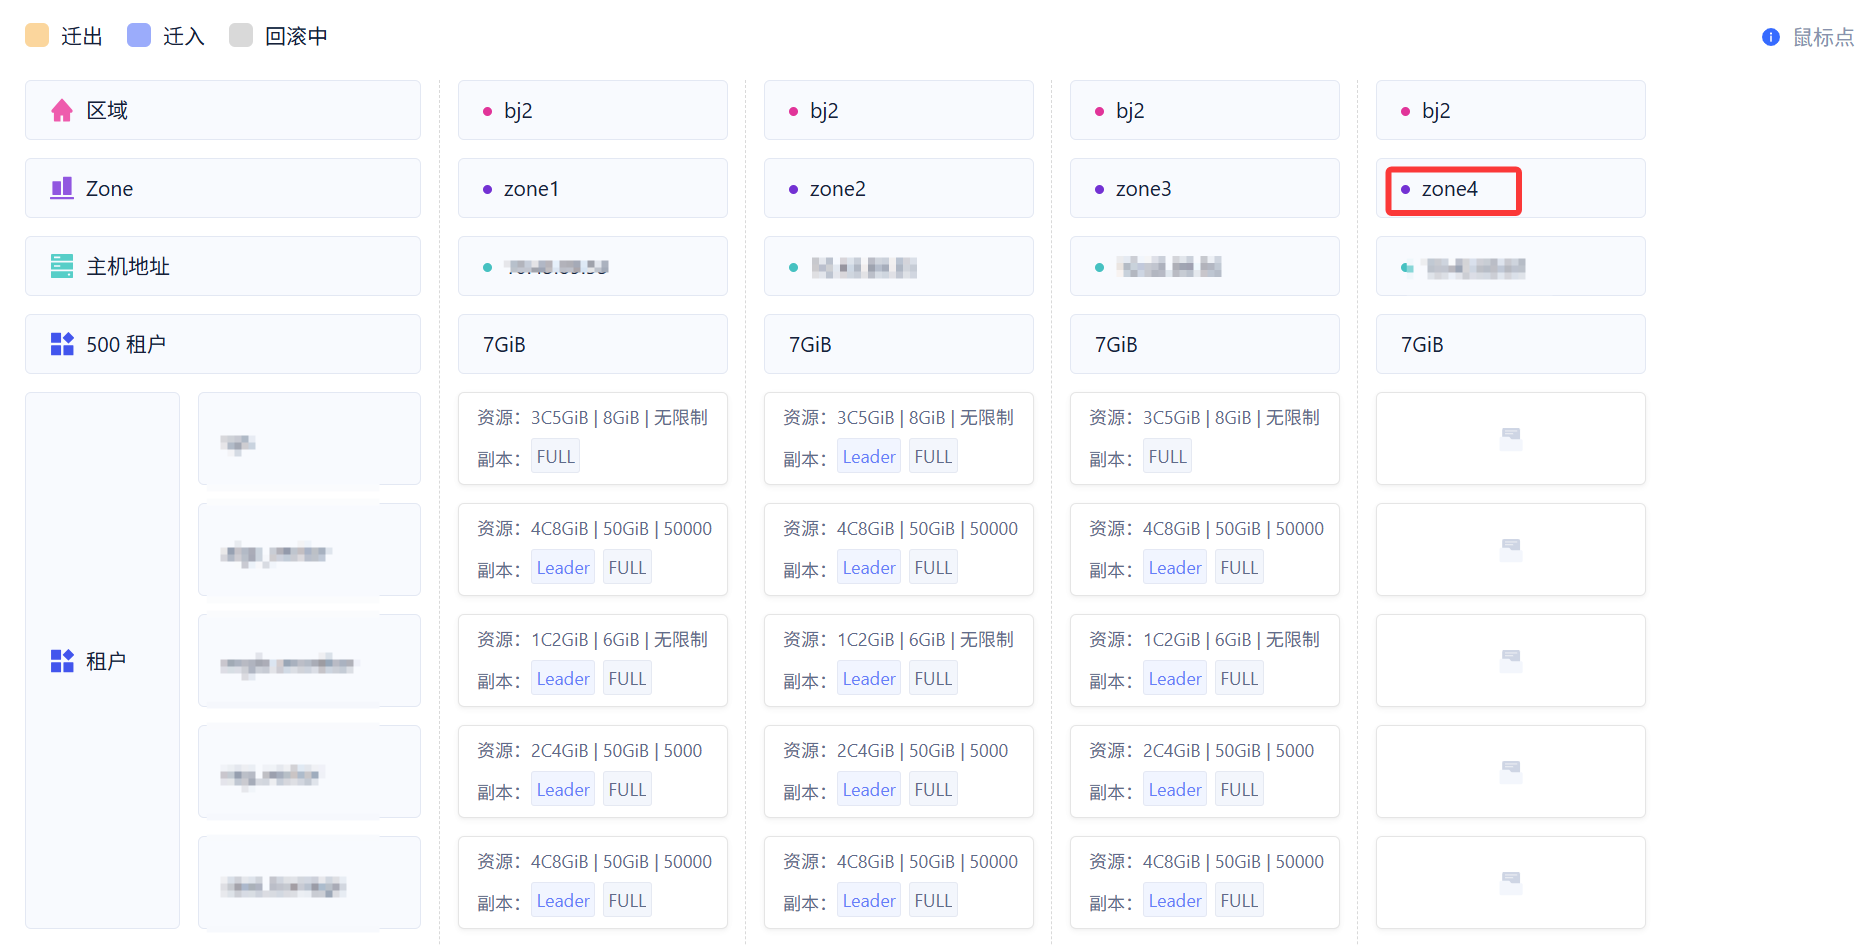The width and height of the screenshot is (1855, 945).
Task: Click the 7GiB cell under zone3
Action: [x=1204, y=344]
